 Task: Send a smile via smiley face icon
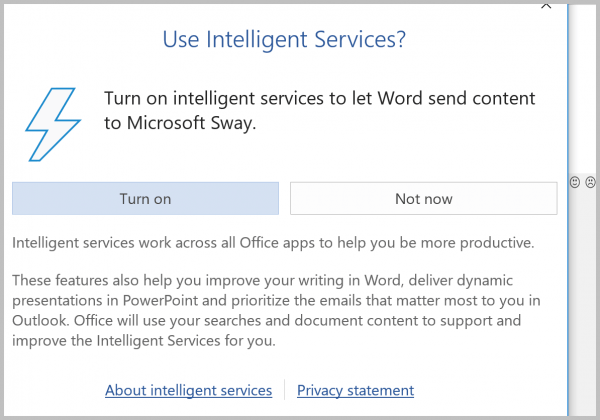click(575, 182)
